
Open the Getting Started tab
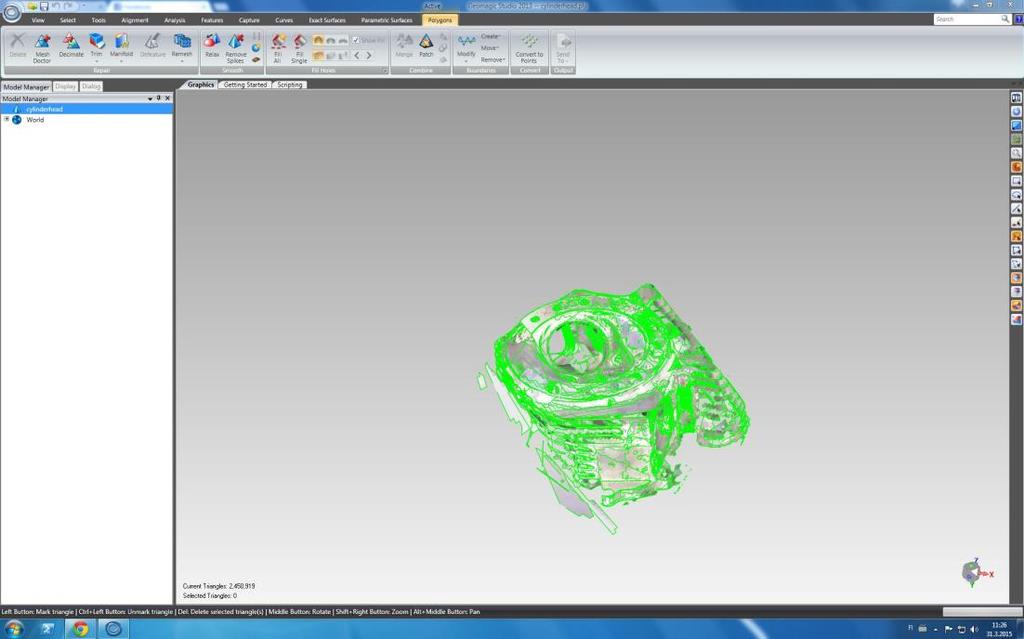245,84
